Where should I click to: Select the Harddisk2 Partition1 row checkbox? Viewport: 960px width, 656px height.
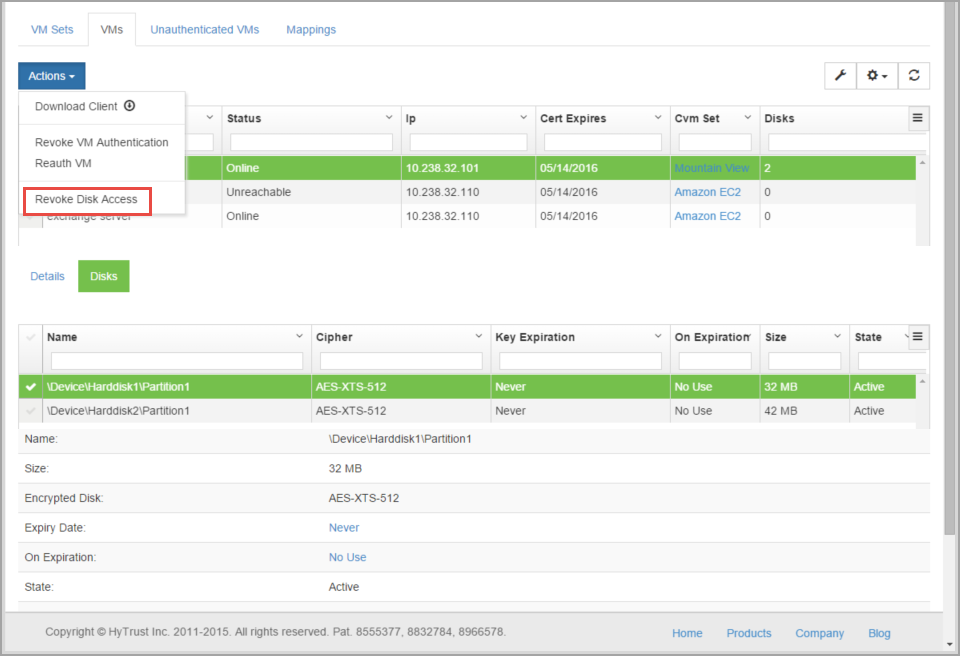[x=30, y=411]
